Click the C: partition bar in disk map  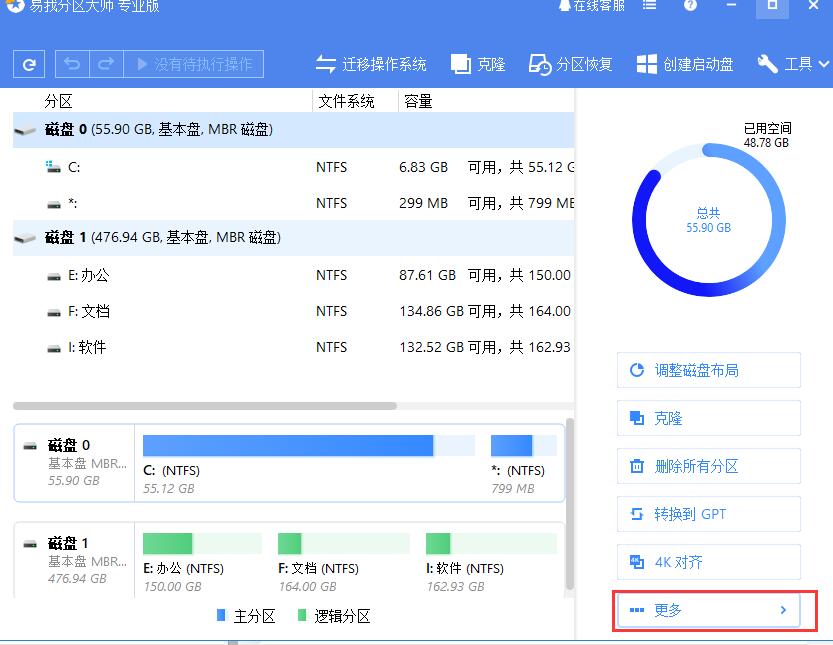288,446
